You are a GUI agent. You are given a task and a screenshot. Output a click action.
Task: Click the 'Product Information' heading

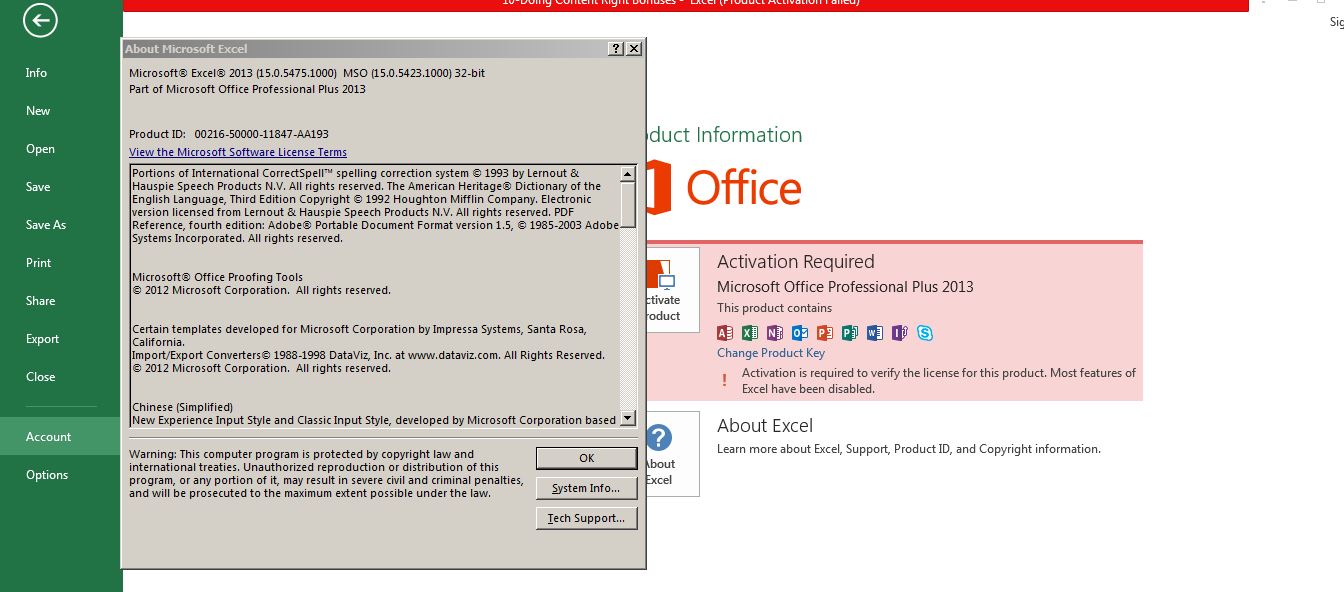pyautogui.click(x=724, y=135)
